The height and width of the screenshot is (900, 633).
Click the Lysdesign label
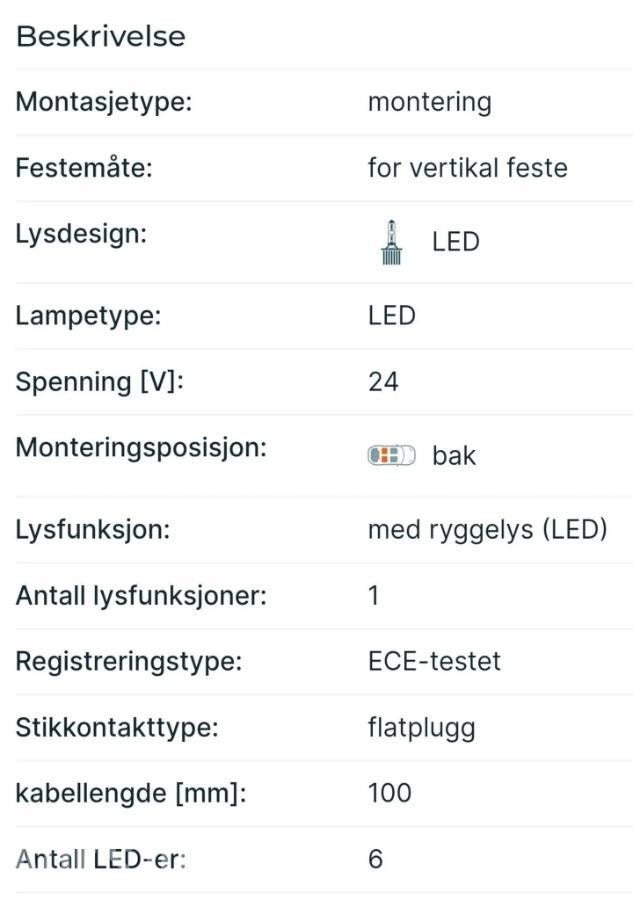(81, 234)
